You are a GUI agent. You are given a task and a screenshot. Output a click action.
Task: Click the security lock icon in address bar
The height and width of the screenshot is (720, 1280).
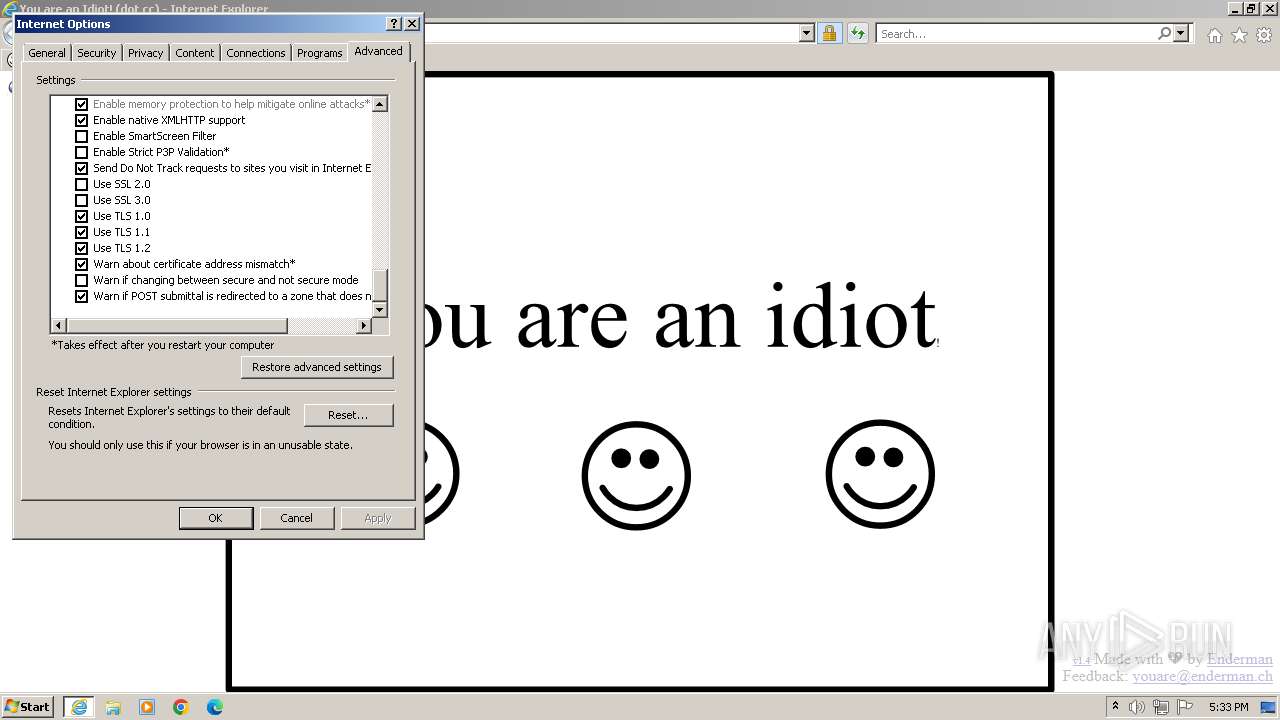(829, 33)
